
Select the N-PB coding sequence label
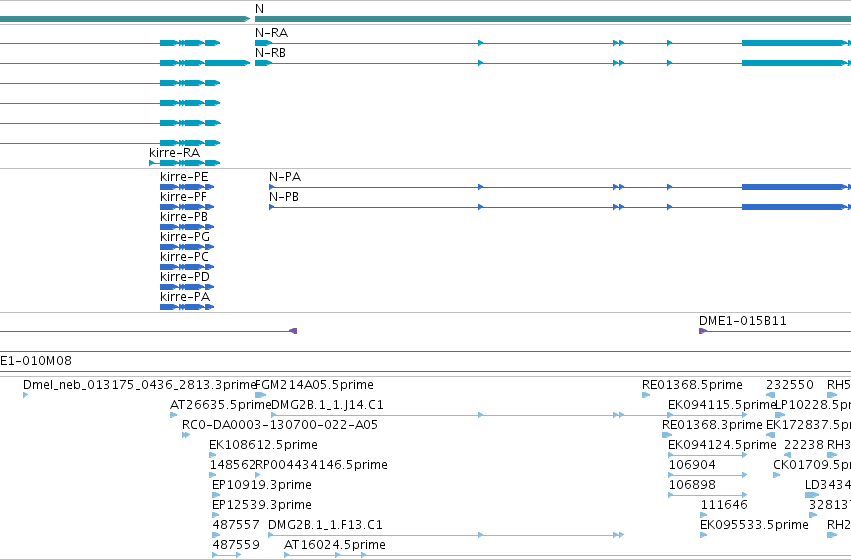(284, 196)
